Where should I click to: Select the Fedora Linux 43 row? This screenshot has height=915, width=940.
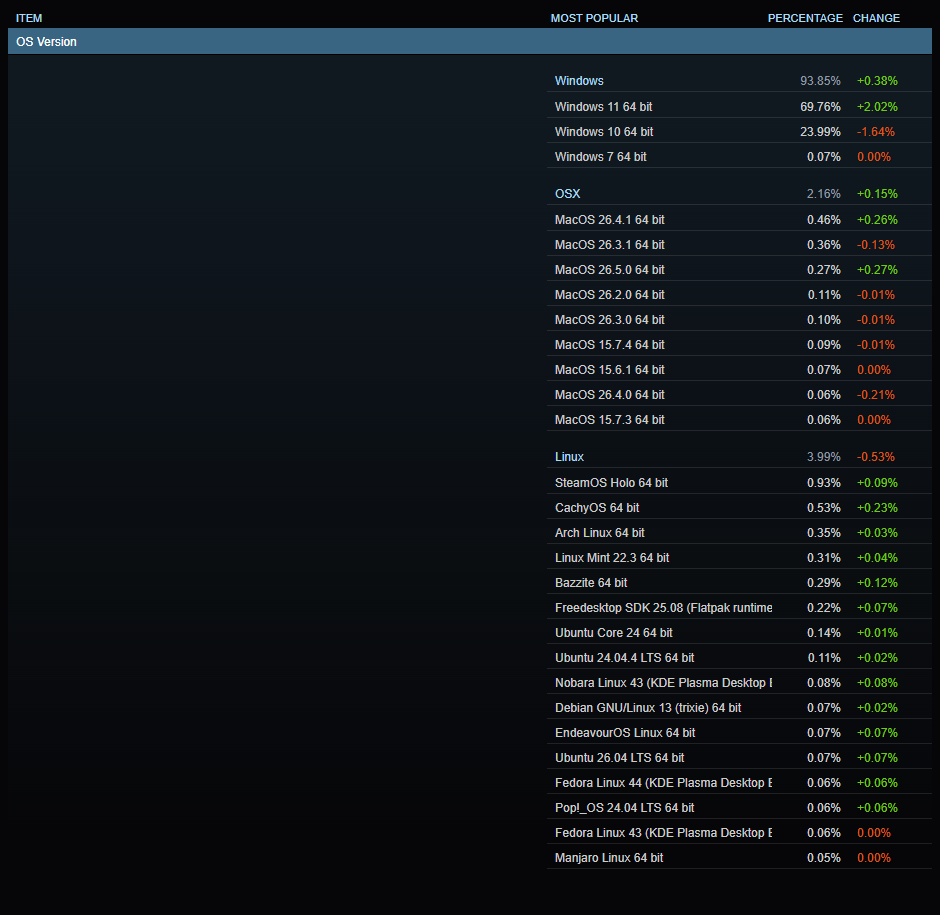(739, 832)
